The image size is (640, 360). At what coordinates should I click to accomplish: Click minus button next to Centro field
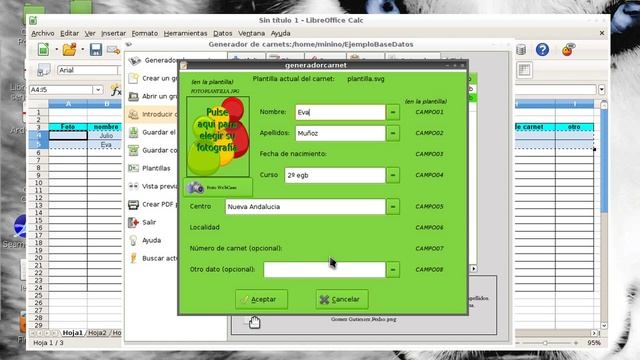tap(393, 207)
